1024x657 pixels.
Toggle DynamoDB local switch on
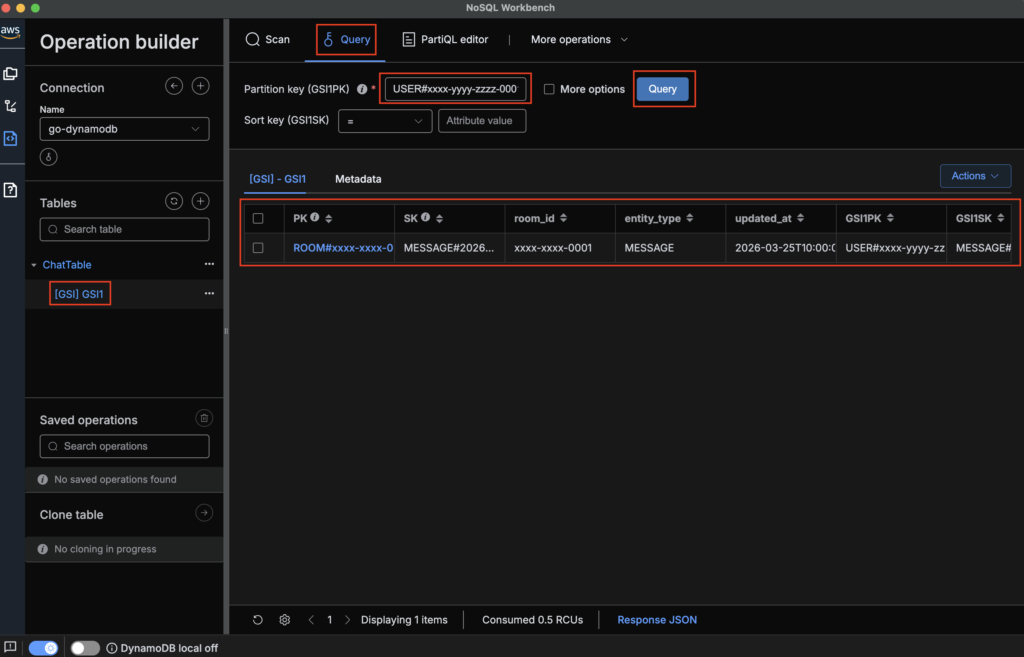(85, 648)
